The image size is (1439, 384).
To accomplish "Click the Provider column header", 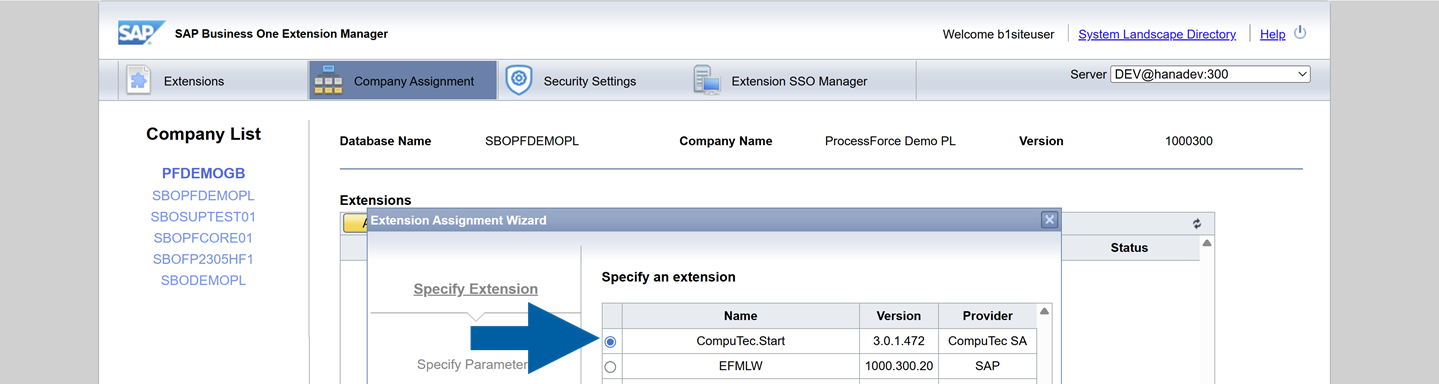I will coord(988,316).
